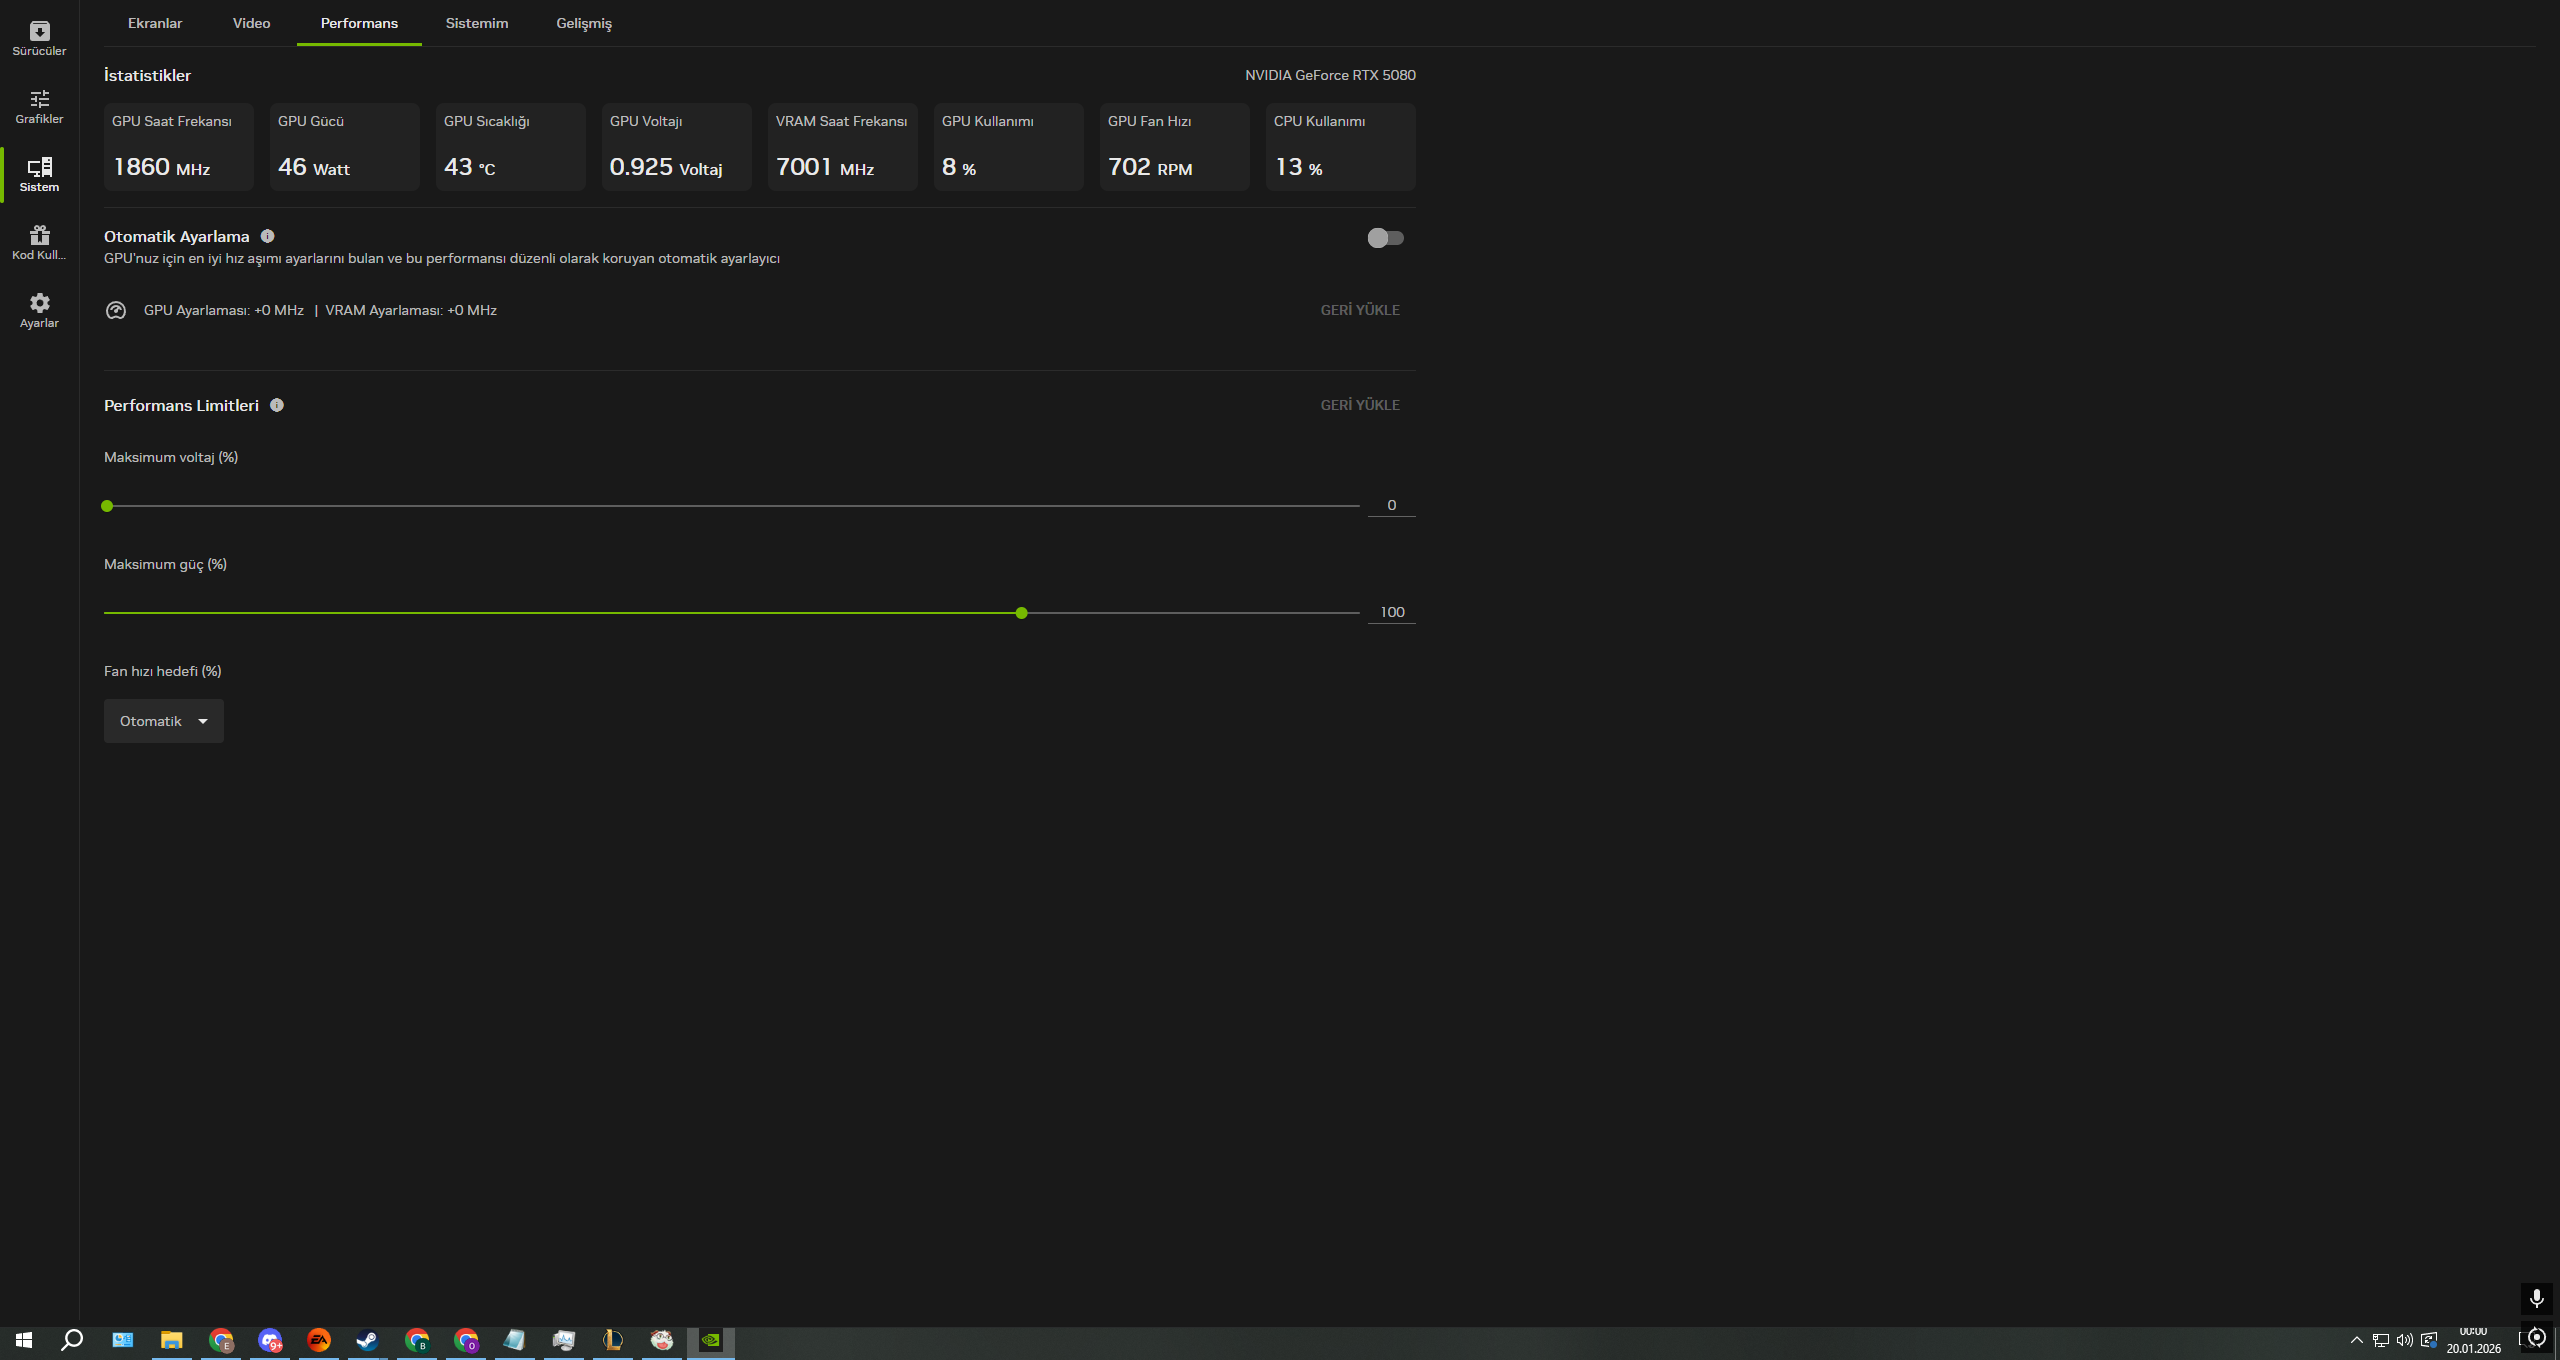Open the Sürücüler section in the sidebar
The width and height of the screenshot is (2560, 1360).
[39, 39]
